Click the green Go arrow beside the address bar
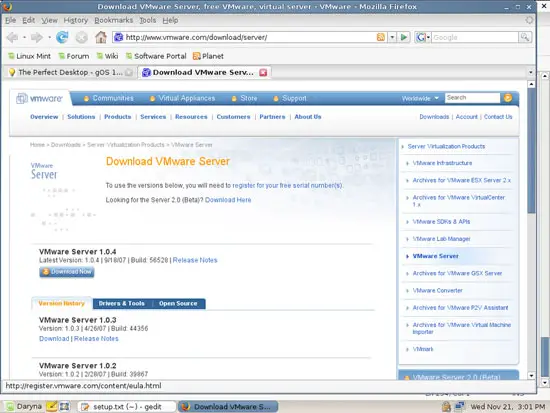 (x=404, y=37)
